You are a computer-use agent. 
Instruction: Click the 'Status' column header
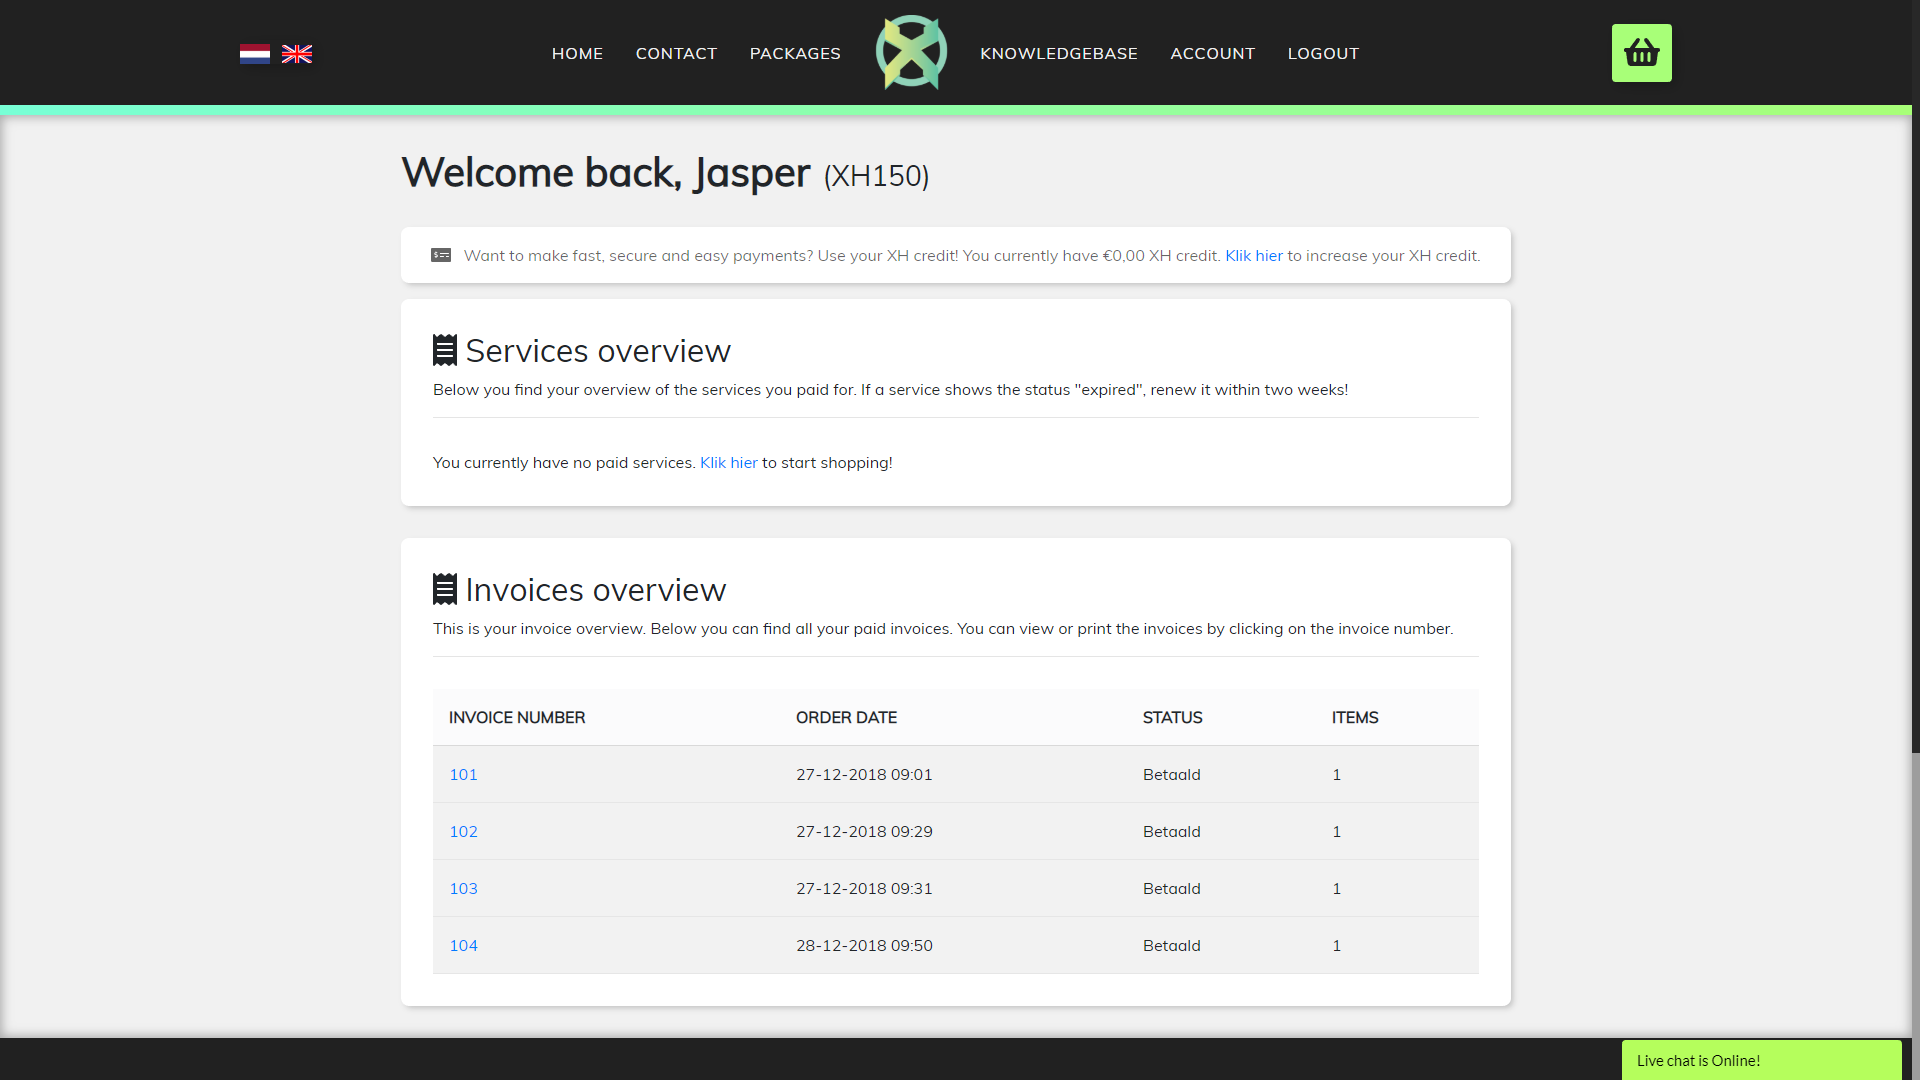coord(1172,717)
